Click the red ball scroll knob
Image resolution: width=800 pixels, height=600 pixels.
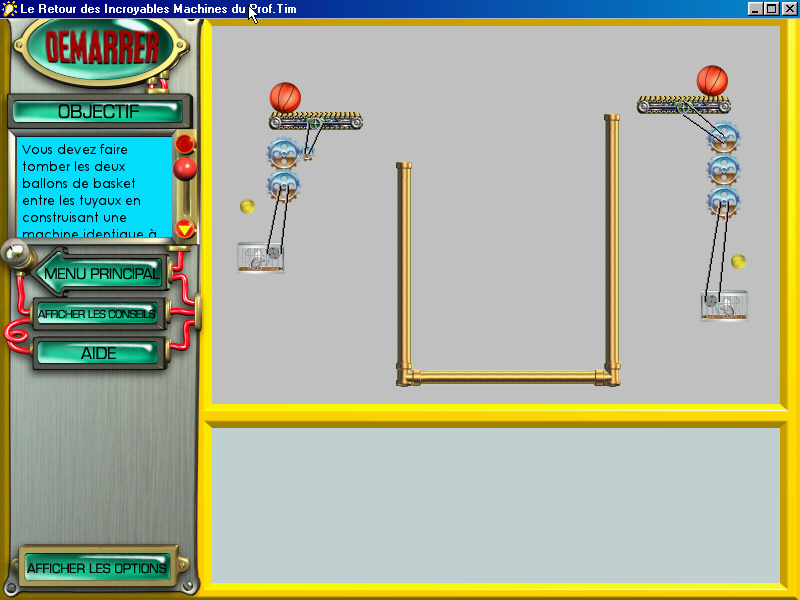185,168
